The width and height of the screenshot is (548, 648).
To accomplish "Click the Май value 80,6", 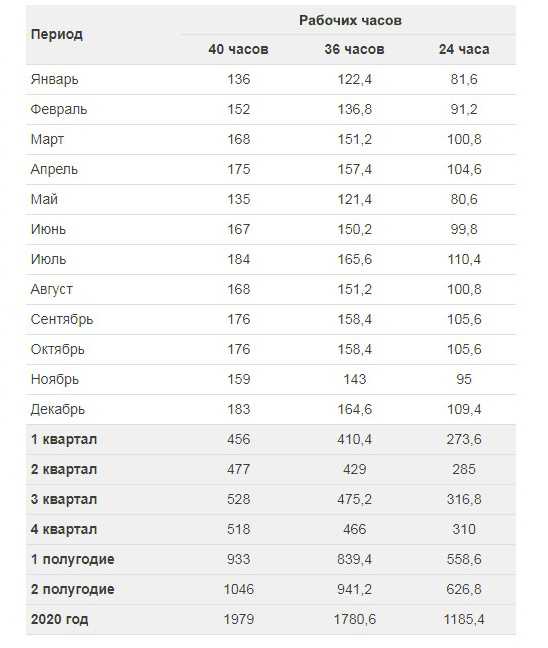I will tap(464, 199).
